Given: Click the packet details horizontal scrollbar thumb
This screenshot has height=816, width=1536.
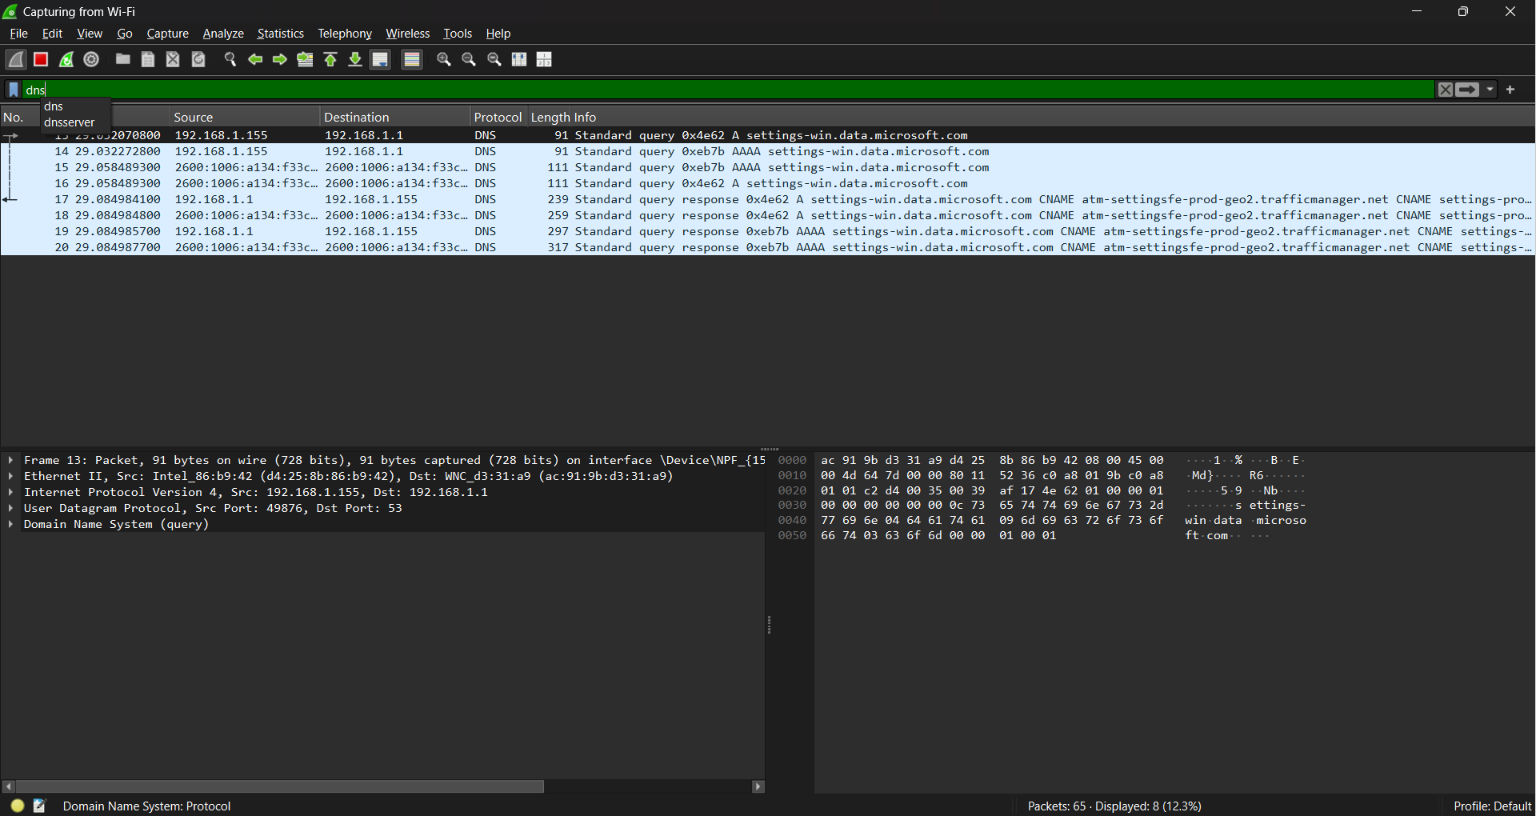Looking at the screenshot, I should pyautogui.click(x=280, y=787).
